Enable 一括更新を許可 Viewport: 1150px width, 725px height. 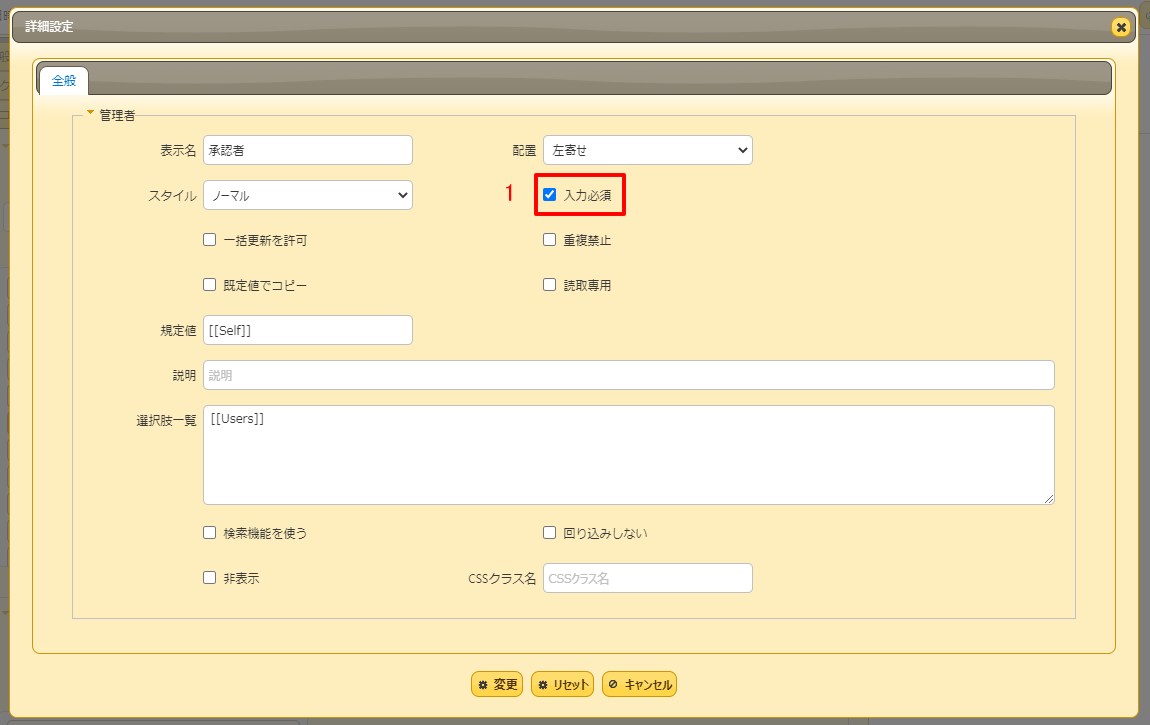point(209,239)
